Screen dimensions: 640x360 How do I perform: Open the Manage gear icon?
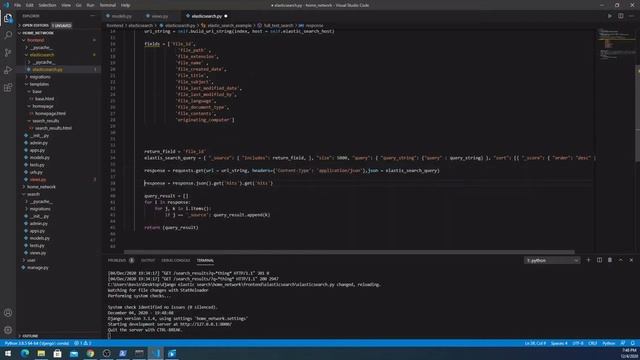8,330
